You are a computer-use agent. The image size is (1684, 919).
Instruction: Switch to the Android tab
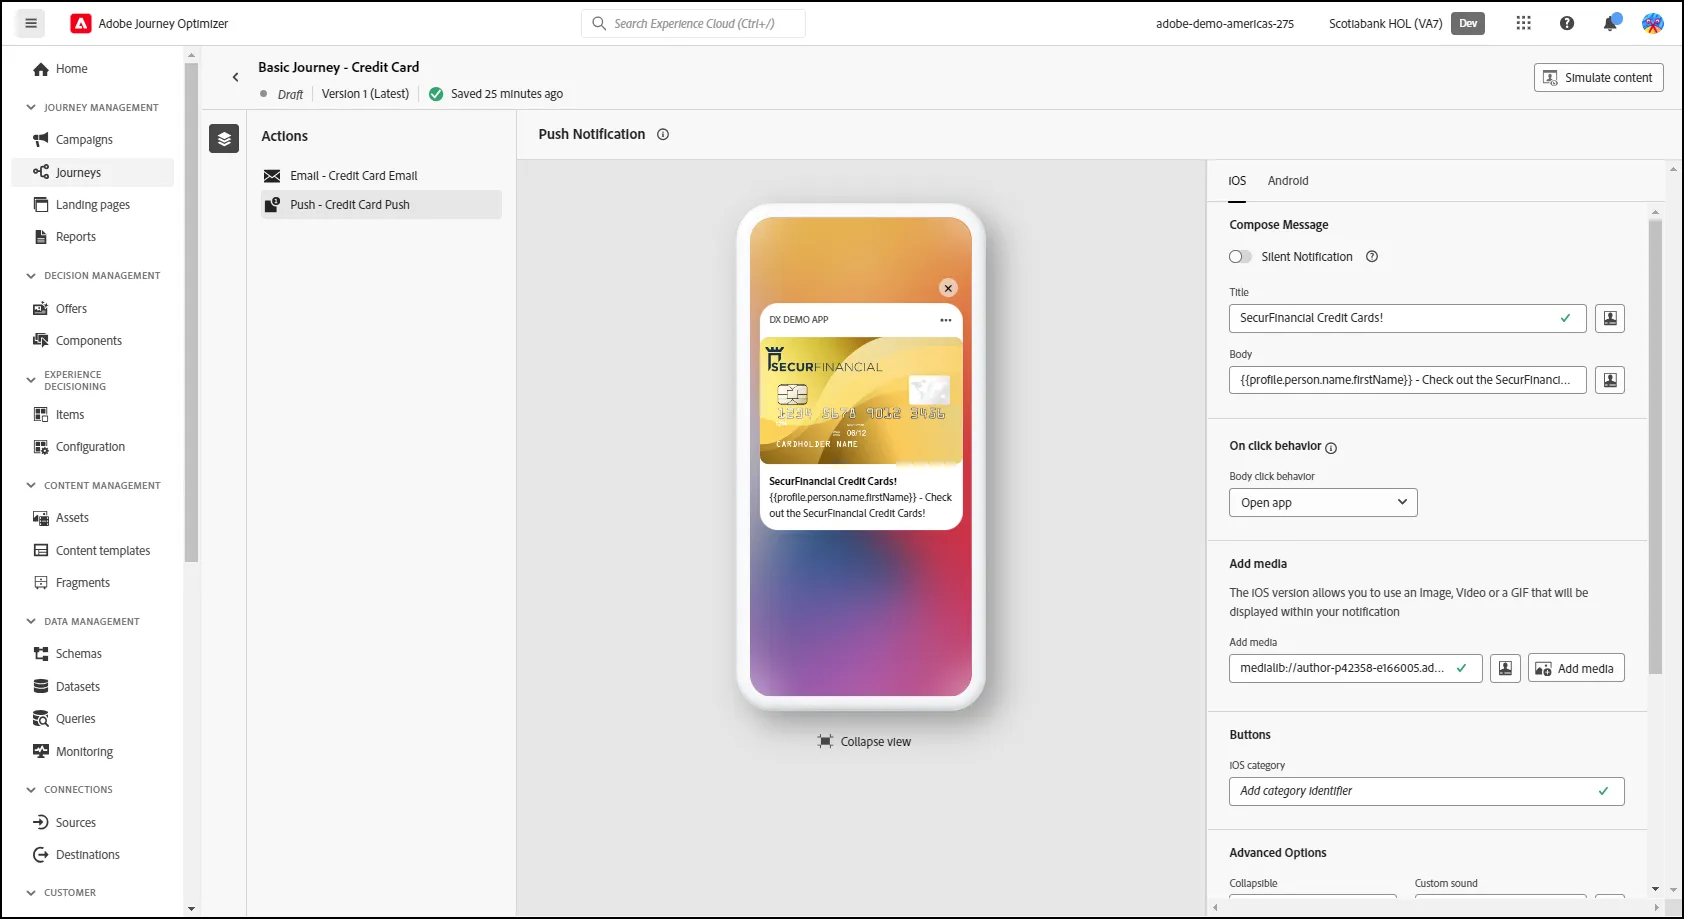1288,181
